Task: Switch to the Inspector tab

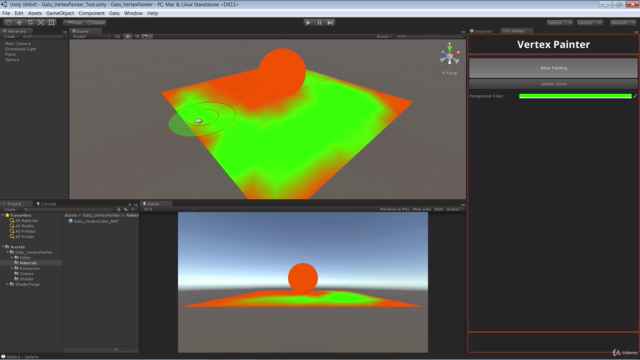Action: (482, 31)
